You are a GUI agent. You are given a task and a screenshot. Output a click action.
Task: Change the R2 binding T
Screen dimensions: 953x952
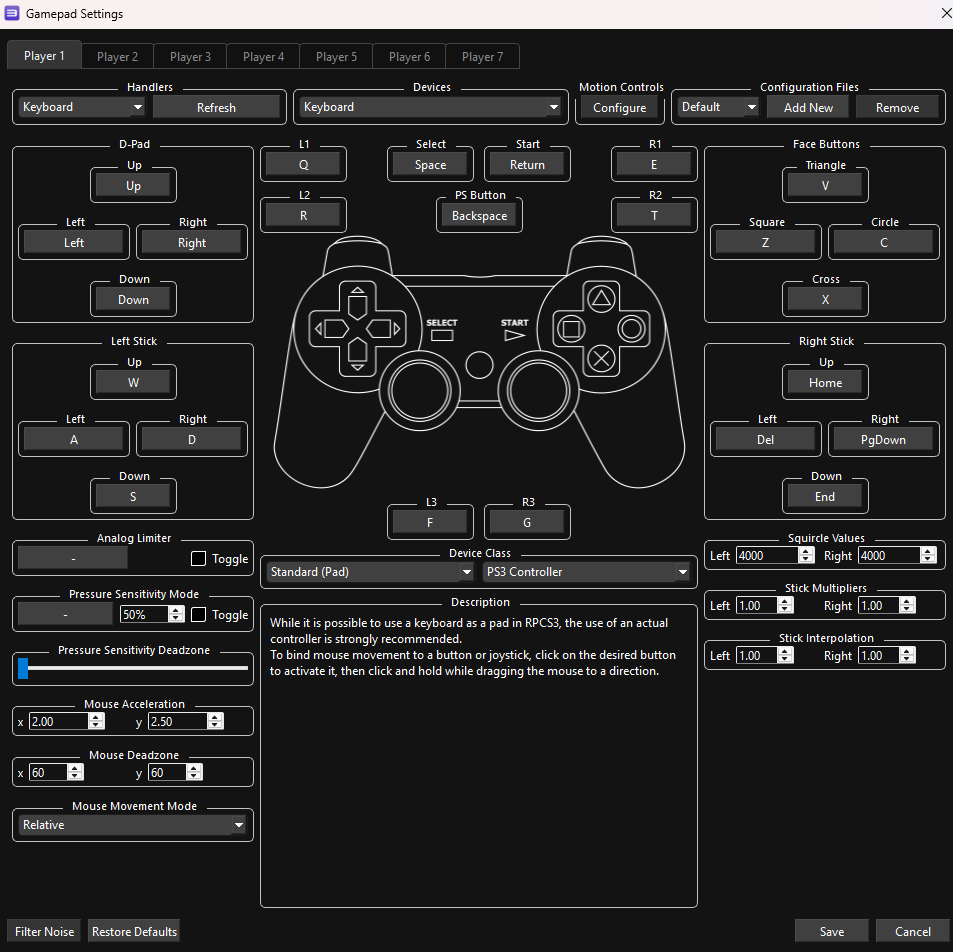[654, 215]
